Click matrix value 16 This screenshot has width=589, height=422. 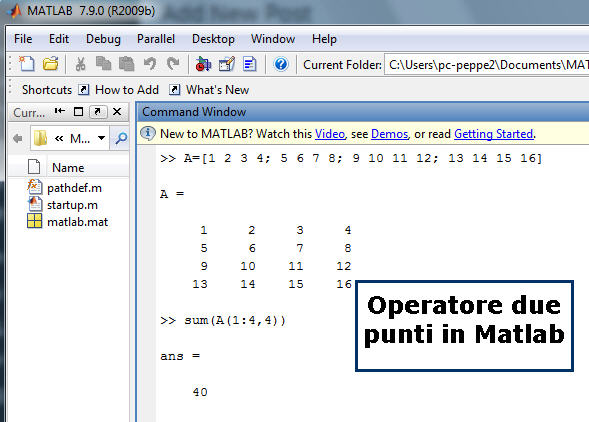[x=344, y=284]
